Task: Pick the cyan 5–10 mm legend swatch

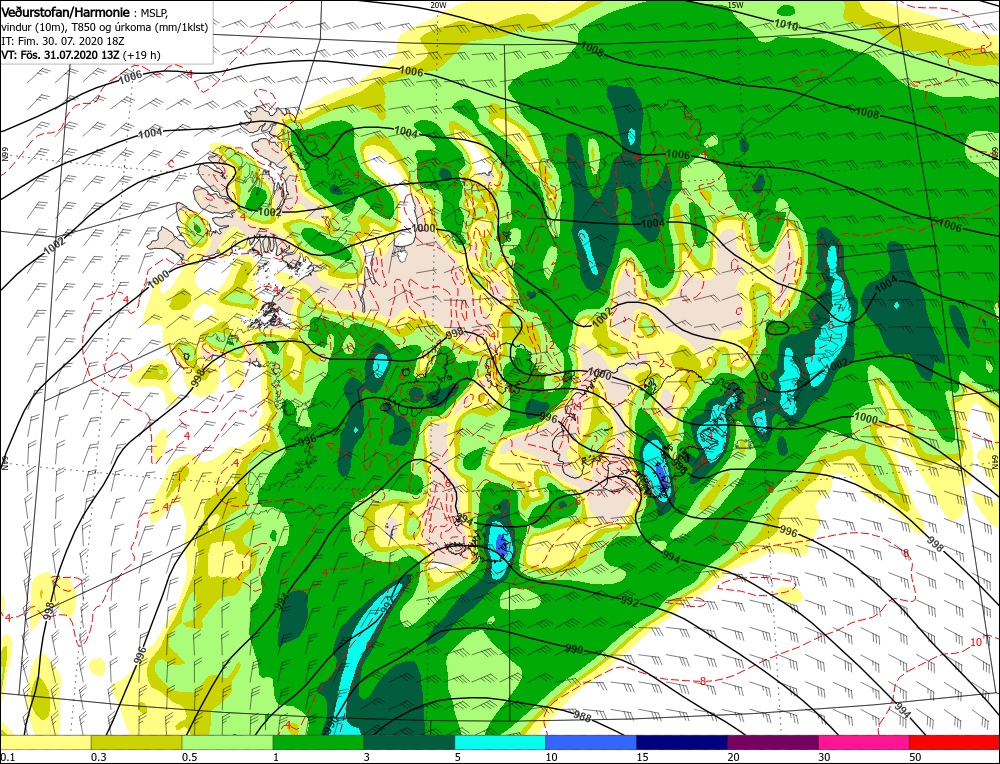Action: click(x=500, y=742)
